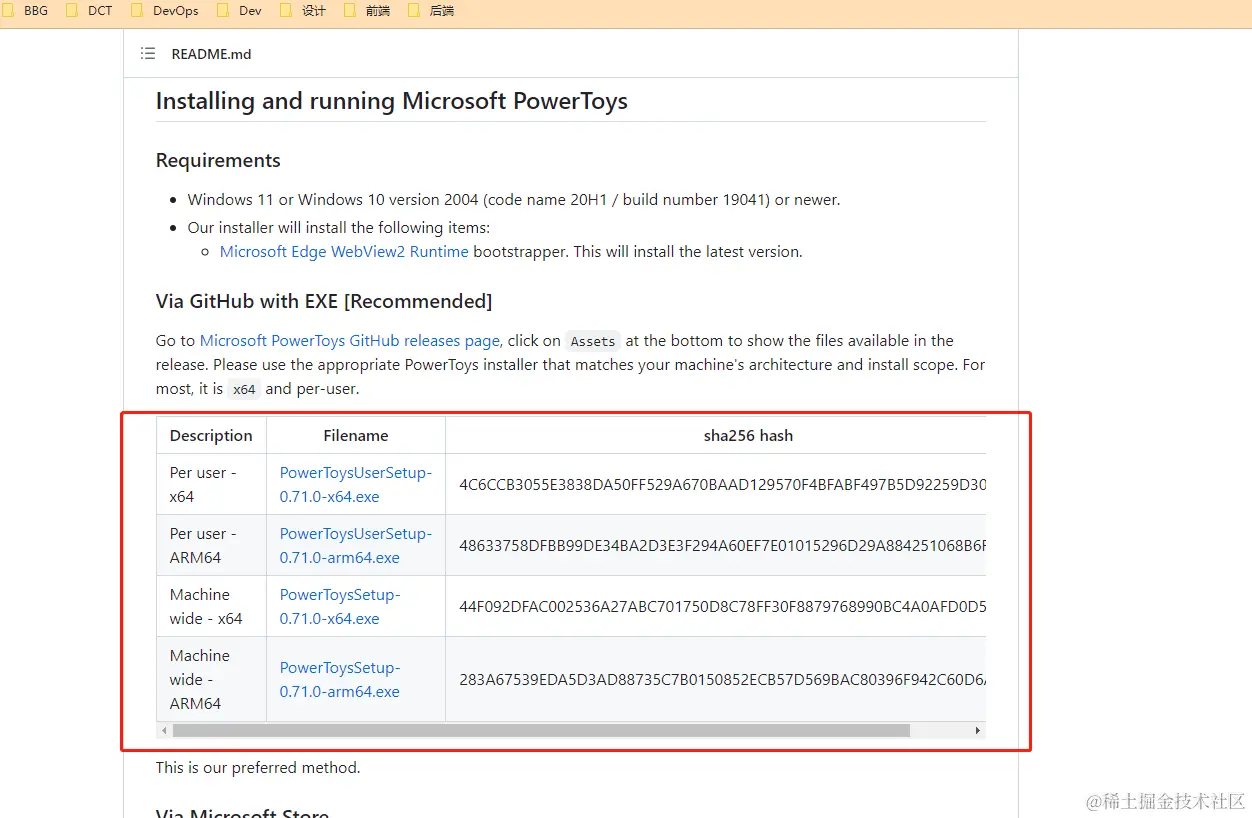
Task: Click the table scrollbar right arrow
Action: click(978, 731)
